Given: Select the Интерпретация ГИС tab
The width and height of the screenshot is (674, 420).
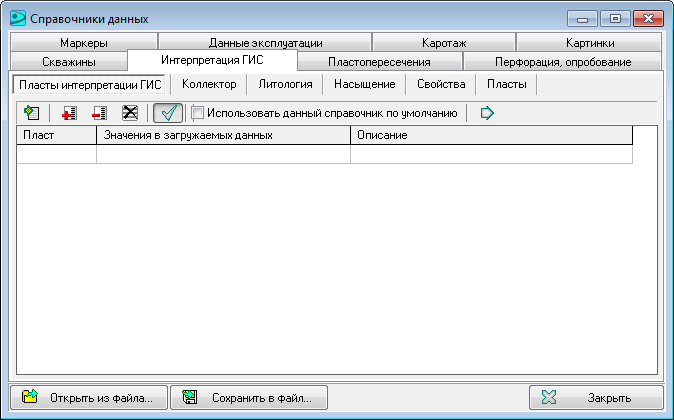Looking at the screenshot, I should [x=212, y=60].
